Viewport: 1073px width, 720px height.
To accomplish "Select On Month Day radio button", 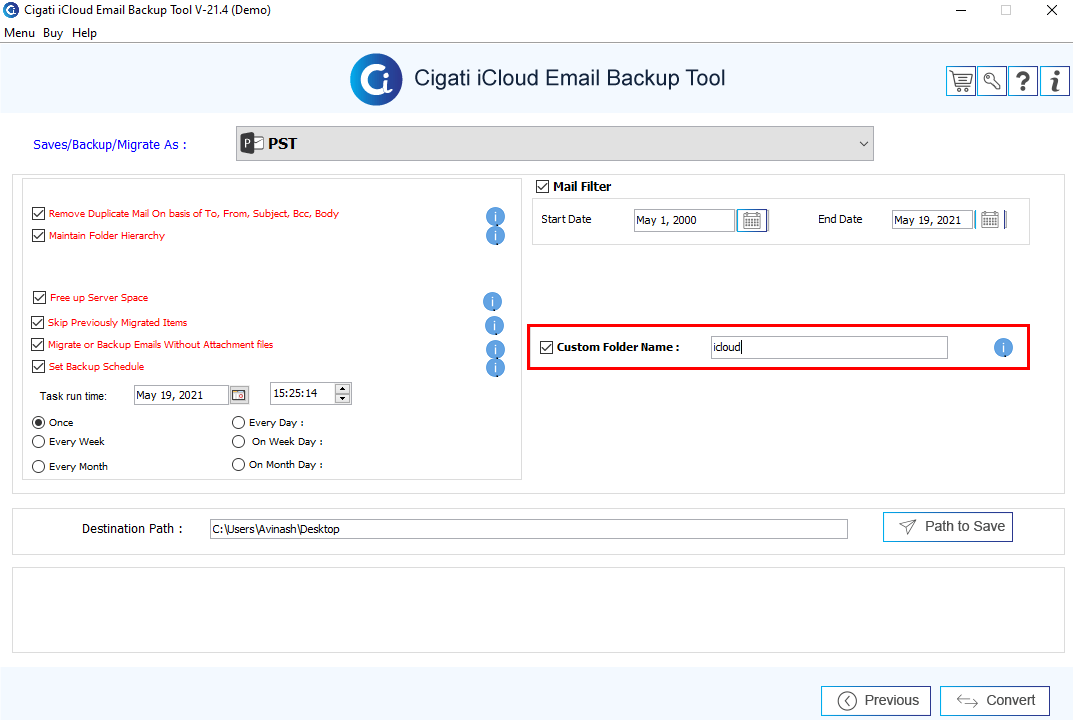I will click(x=238, y=464).
